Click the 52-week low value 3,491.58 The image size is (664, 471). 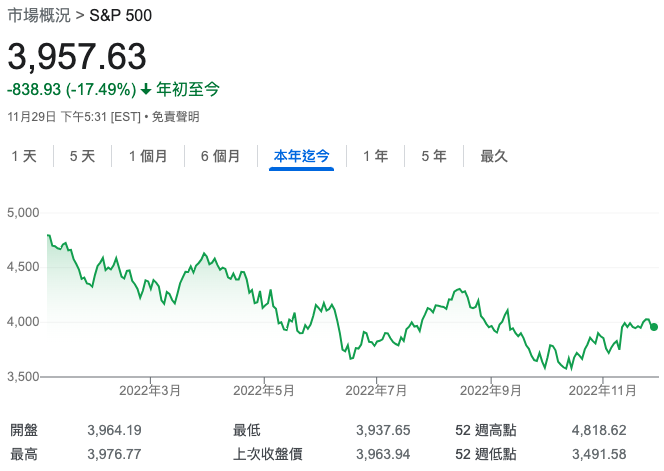click(599, 454)
